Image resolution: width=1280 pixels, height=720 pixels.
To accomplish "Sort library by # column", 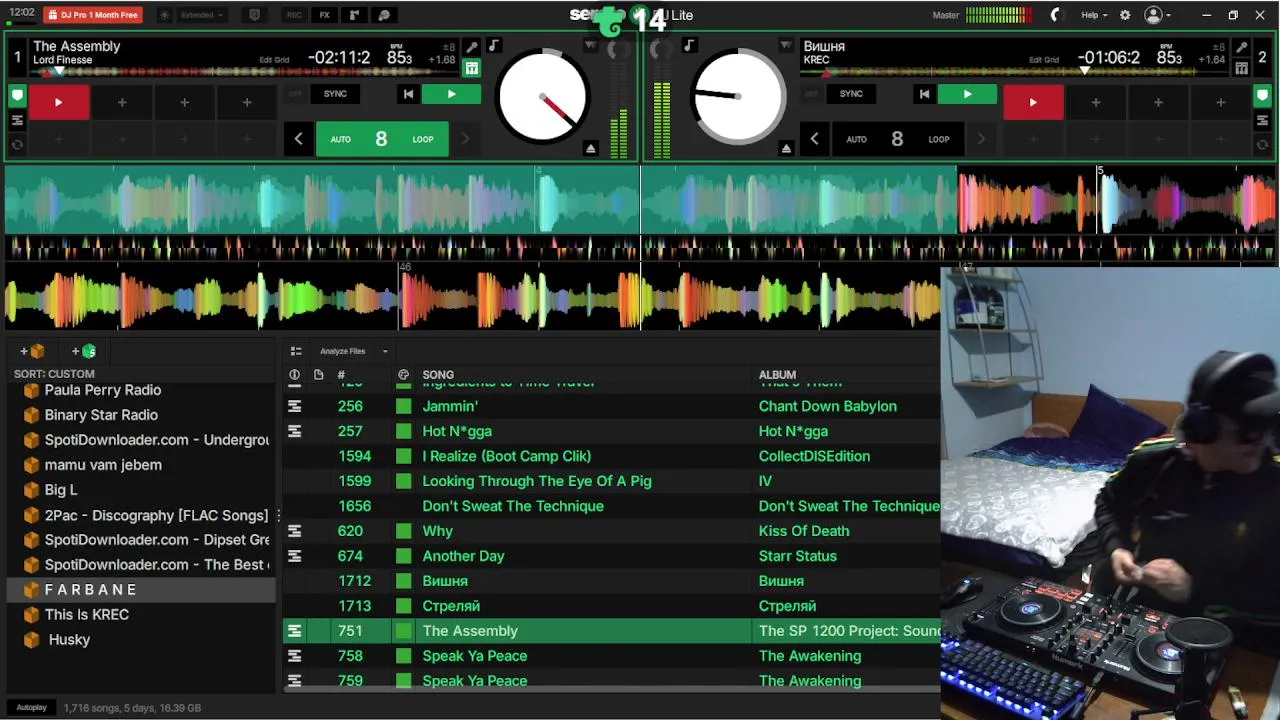I will (341, 375).
